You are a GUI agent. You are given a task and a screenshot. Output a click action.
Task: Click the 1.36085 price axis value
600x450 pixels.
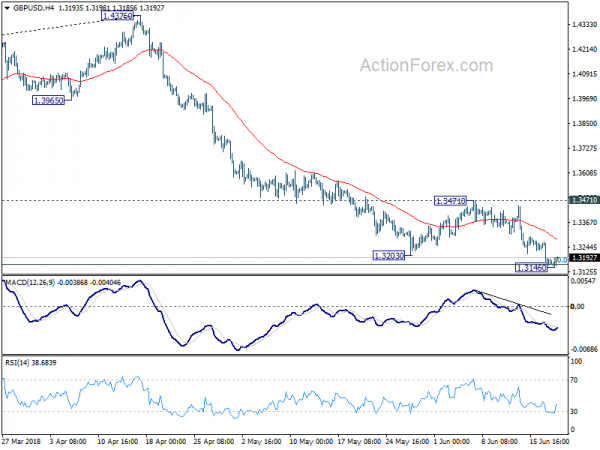584,173
